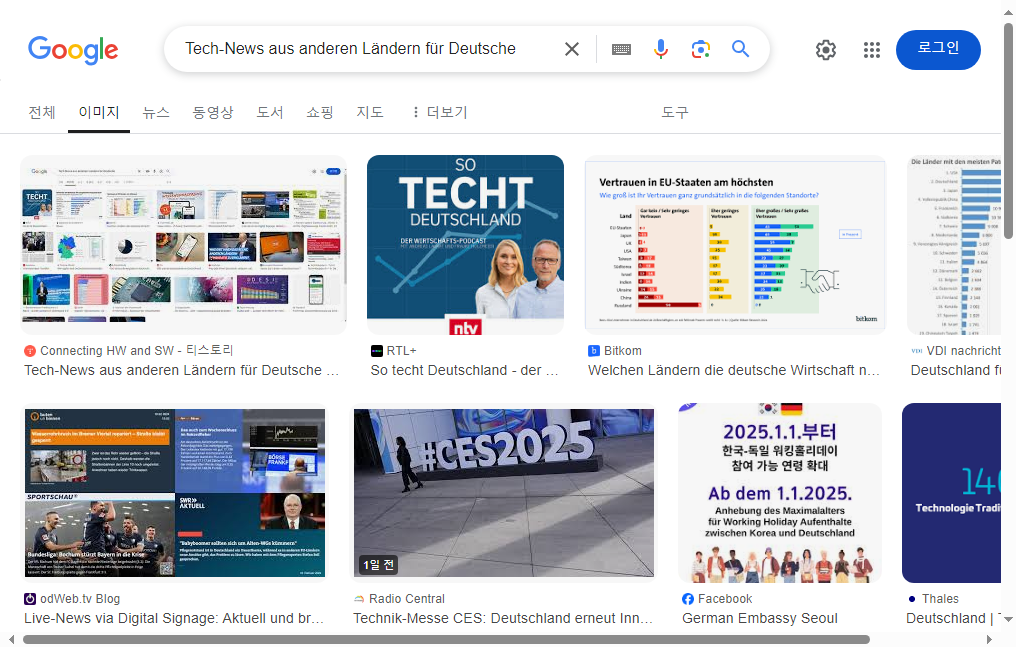Open the So Techt Deutschland podcast image
The height and width of the screenshot is (647, 1016).
tap(465, 245)
